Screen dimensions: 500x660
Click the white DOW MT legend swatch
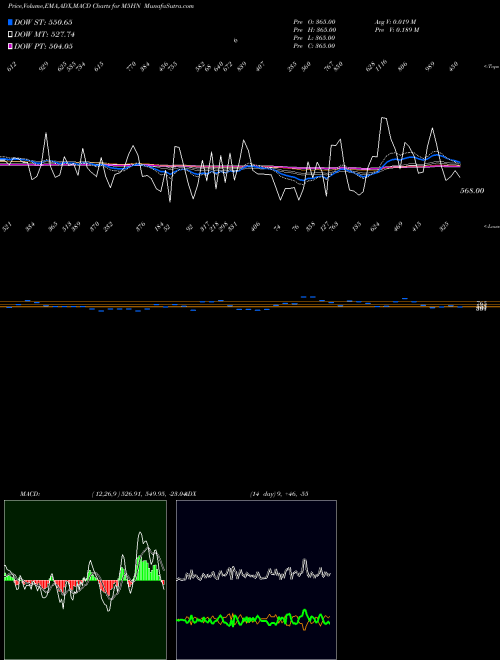(11, 34)
